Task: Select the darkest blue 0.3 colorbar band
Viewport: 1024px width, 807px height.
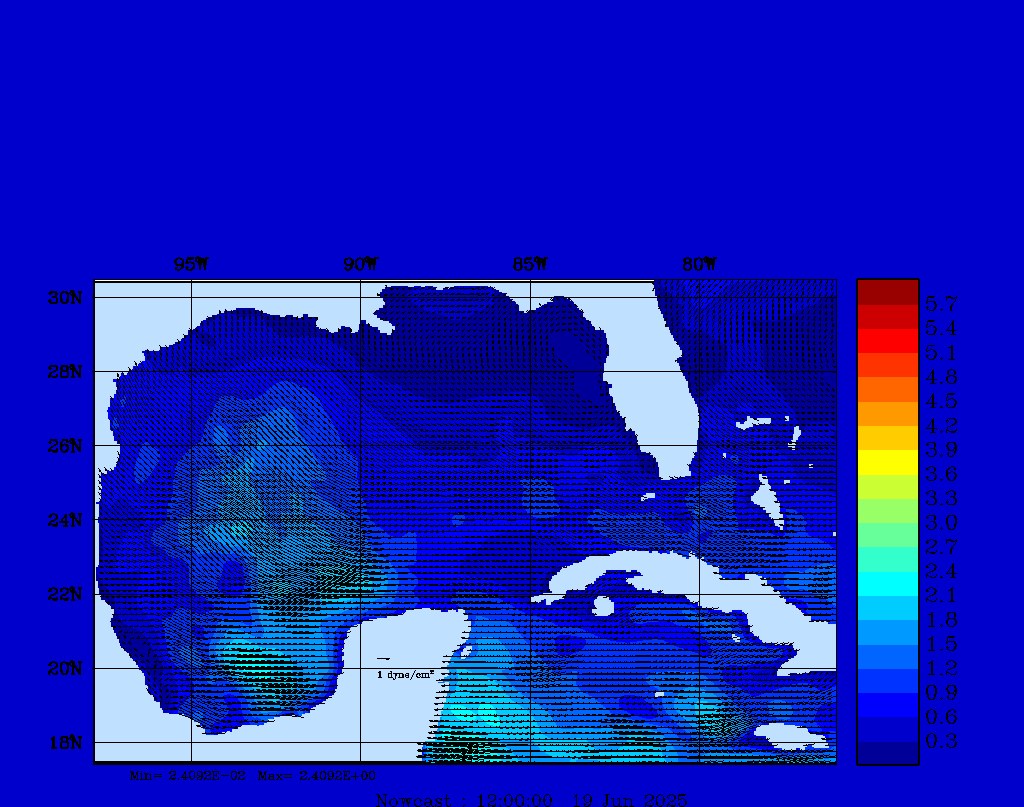Action: [x=887, y=752]
